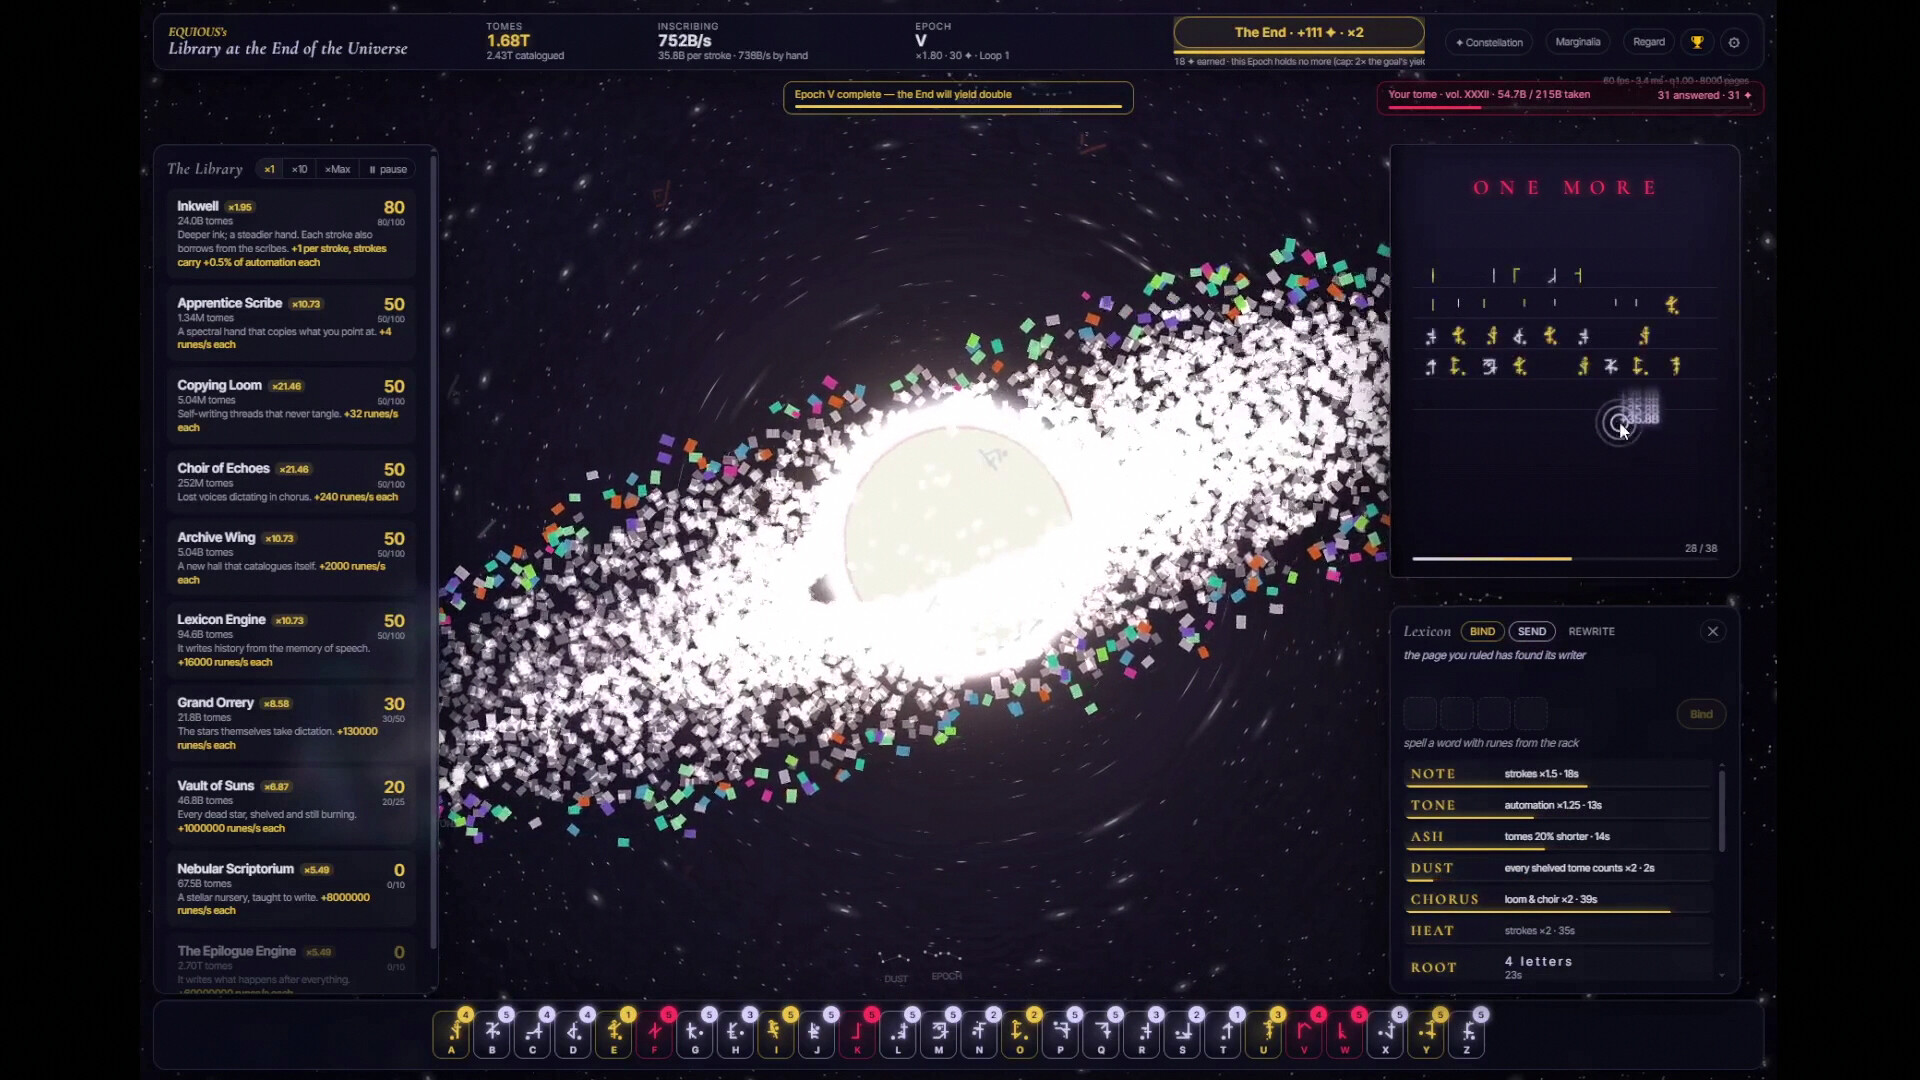Viewport: 1920px width, 1080px height.
Task: Click the ONE MORE progress bar
Action: pyautogui.click(x=1564, y=559)
